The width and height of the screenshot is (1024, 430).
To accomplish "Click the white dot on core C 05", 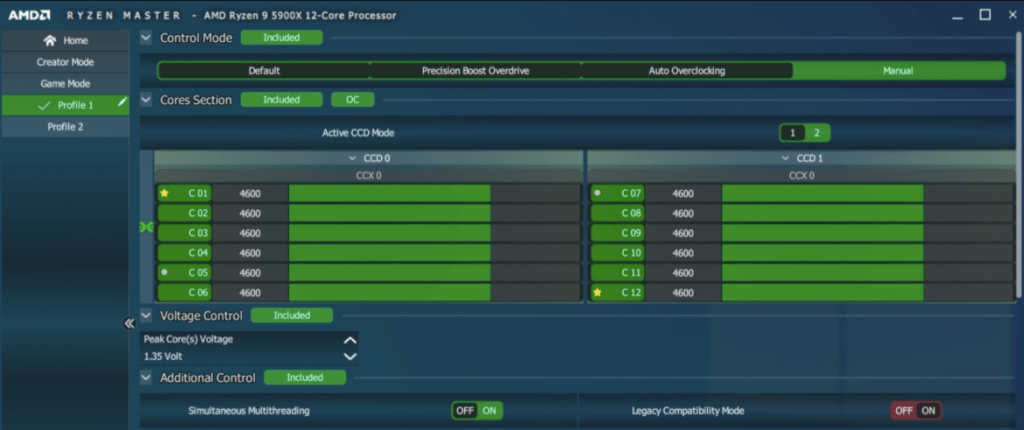I will [x=165, y=272].
